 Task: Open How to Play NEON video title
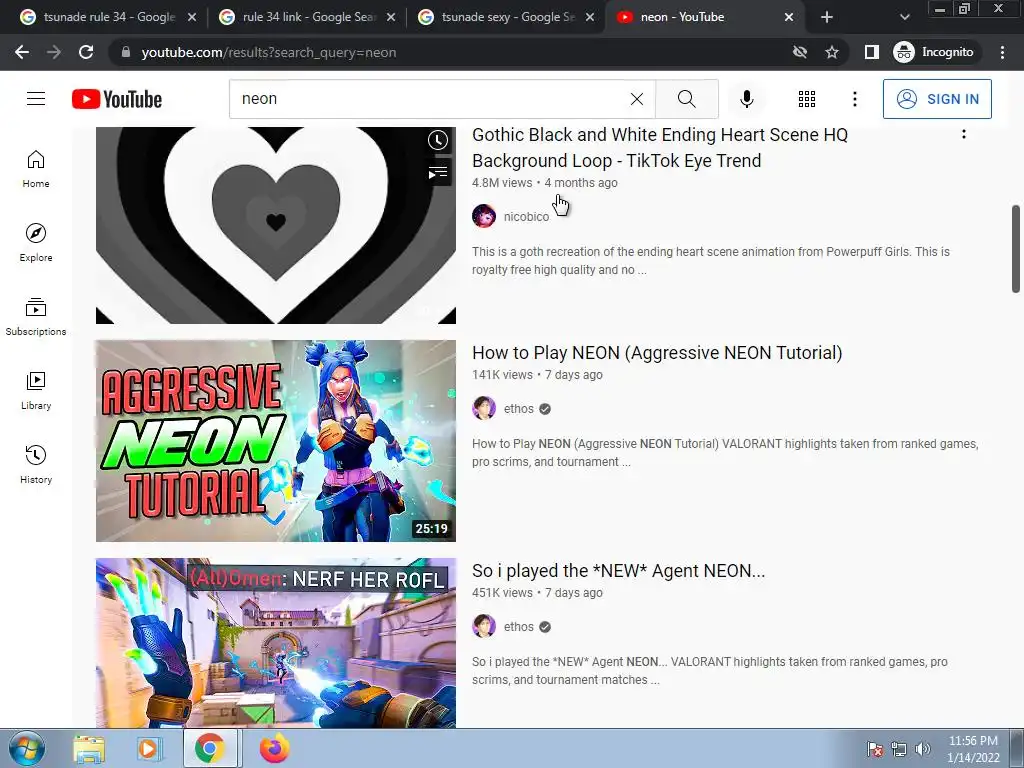click(x=657, y=353)
